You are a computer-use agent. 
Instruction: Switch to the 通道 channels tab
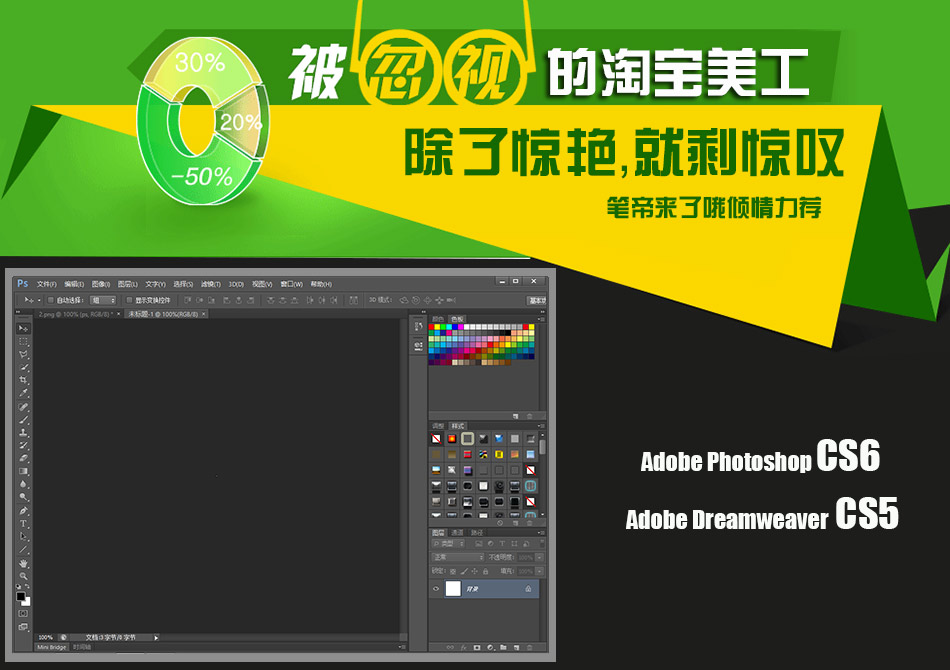point(457,532)
